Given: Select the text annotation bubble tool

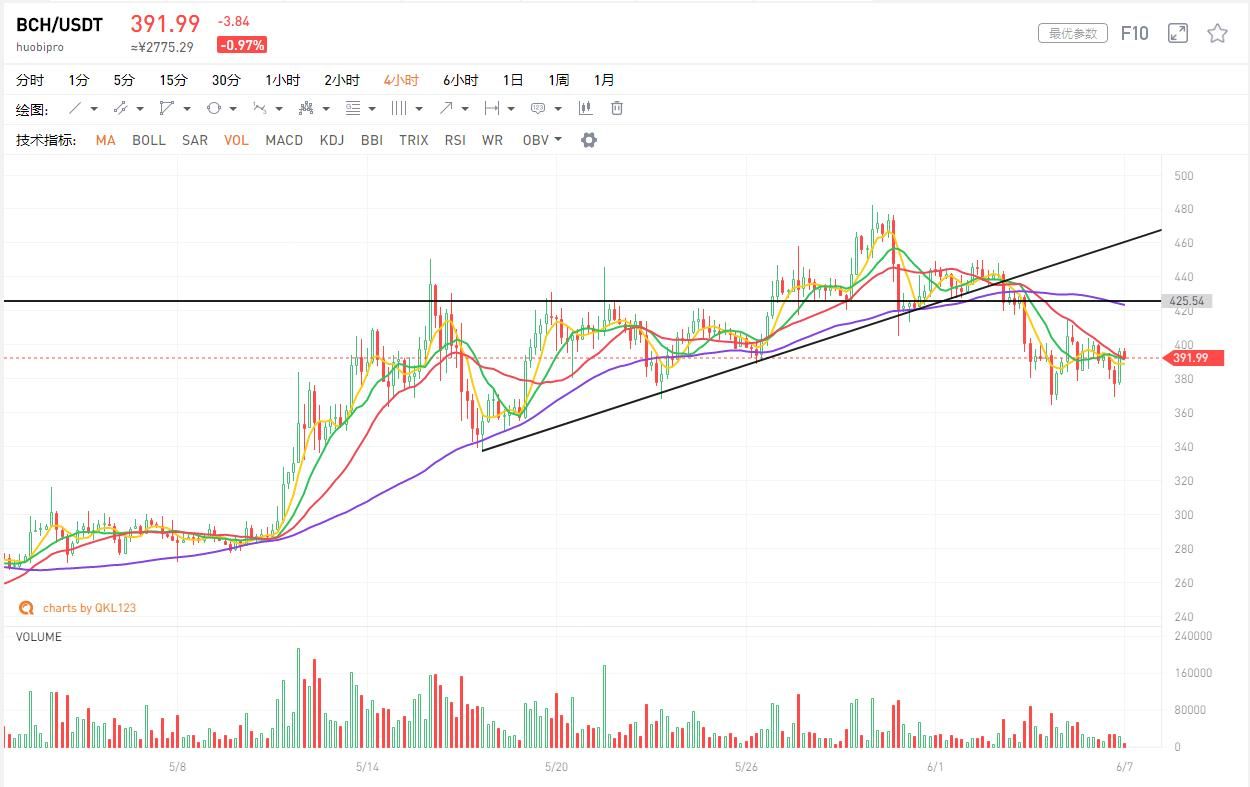Looking at the screenshot, I should (x=538, y=108).
